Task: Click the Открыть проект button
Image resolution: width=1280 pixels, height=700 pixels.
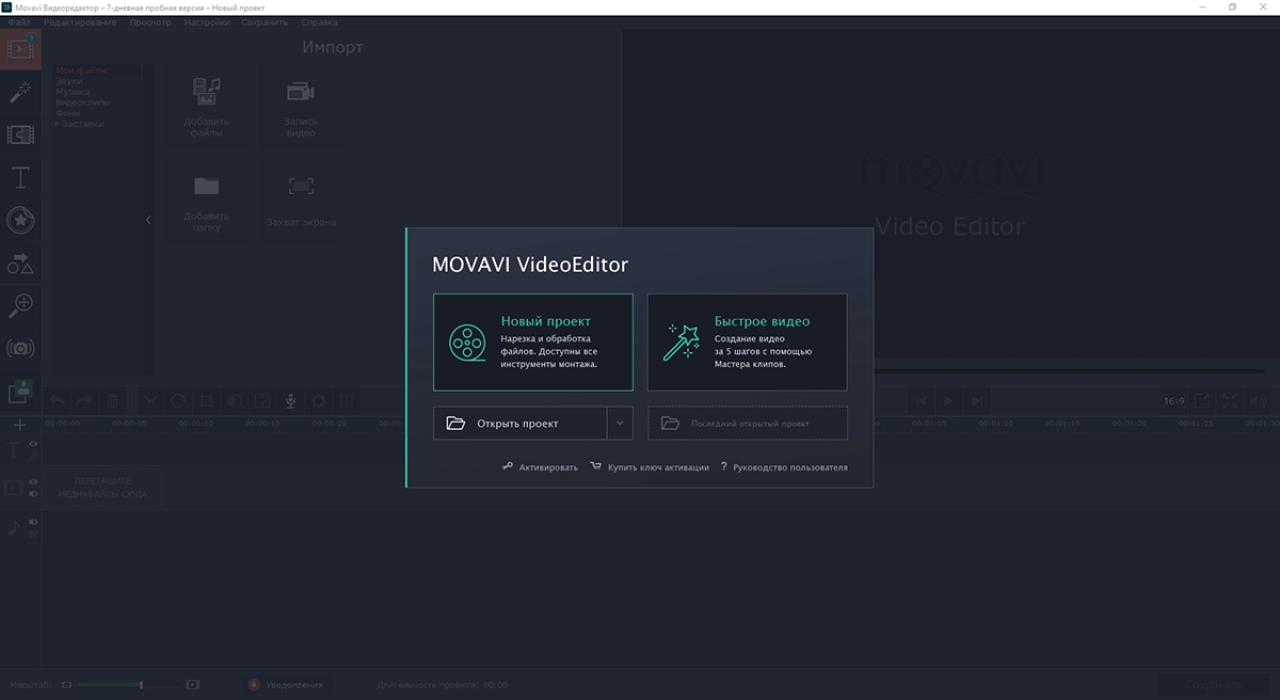Action: coord(520,423)
